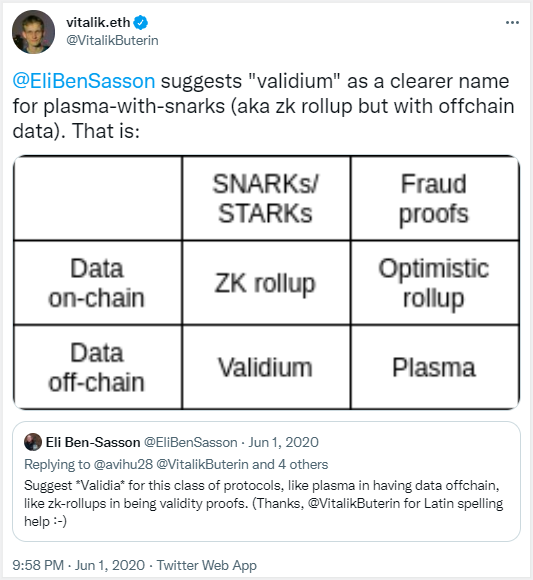
Task: Open the vitalik.eth display name
Action: [98, 23]
